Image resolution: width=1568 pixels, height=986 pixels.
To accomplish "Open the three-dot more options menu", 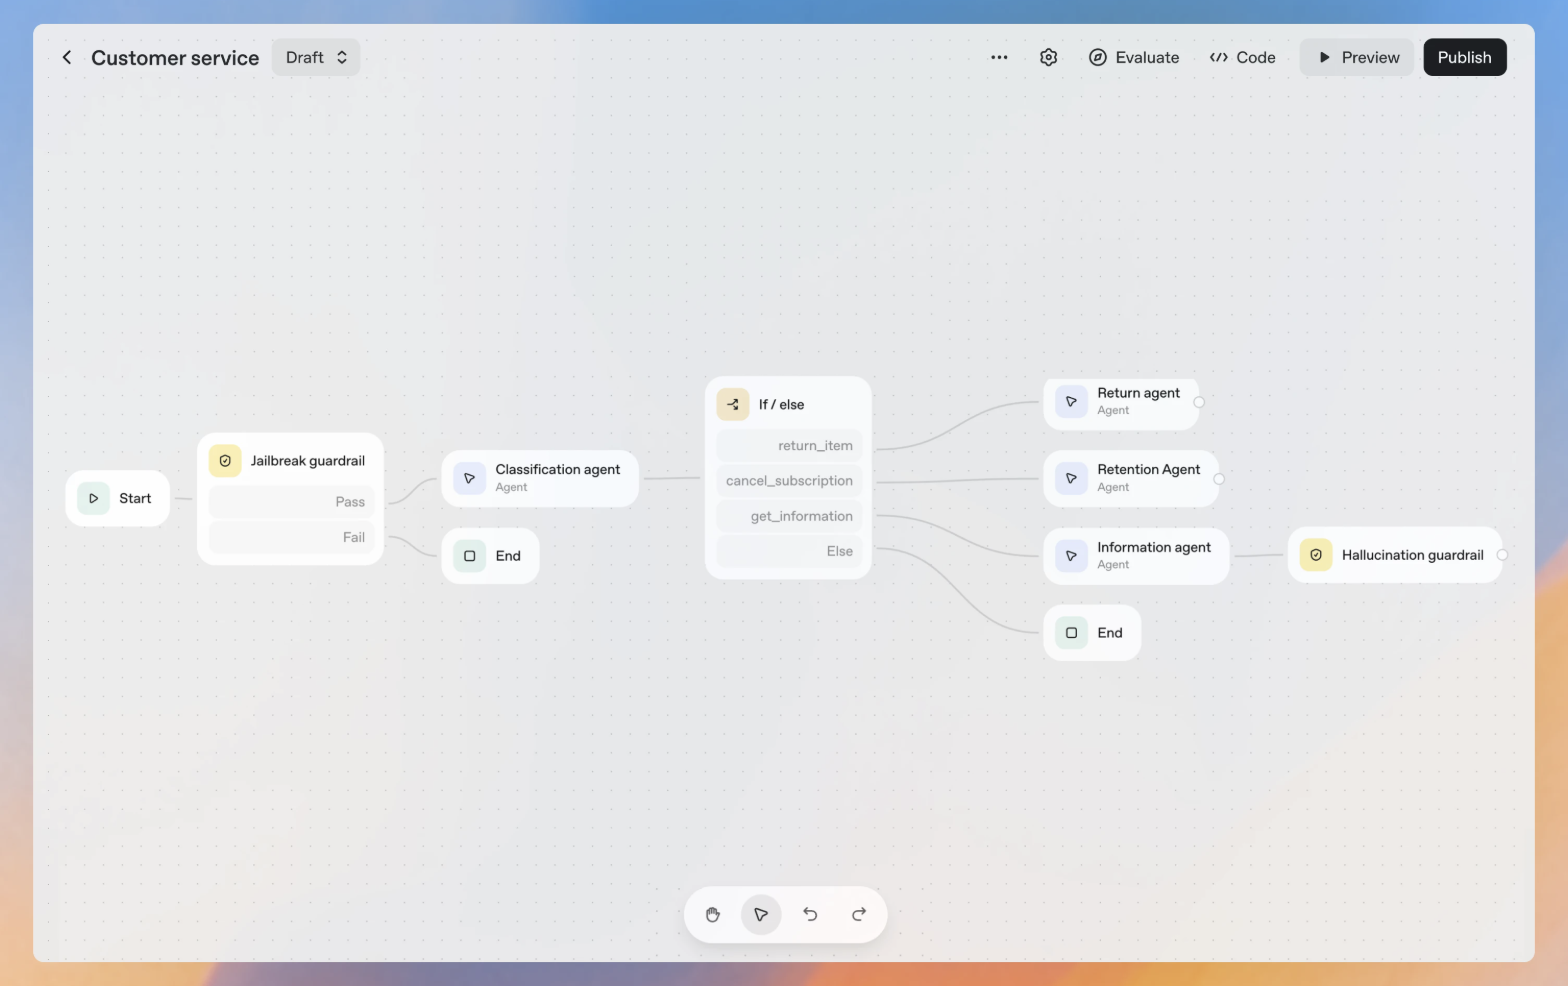I will pos(999,58).
